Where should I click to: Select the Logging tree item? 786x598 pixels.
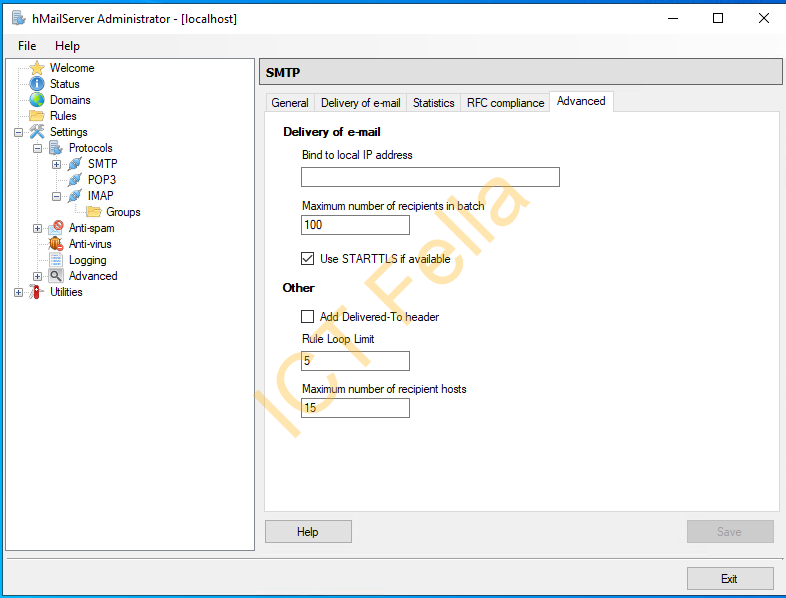tap(87, 260)
